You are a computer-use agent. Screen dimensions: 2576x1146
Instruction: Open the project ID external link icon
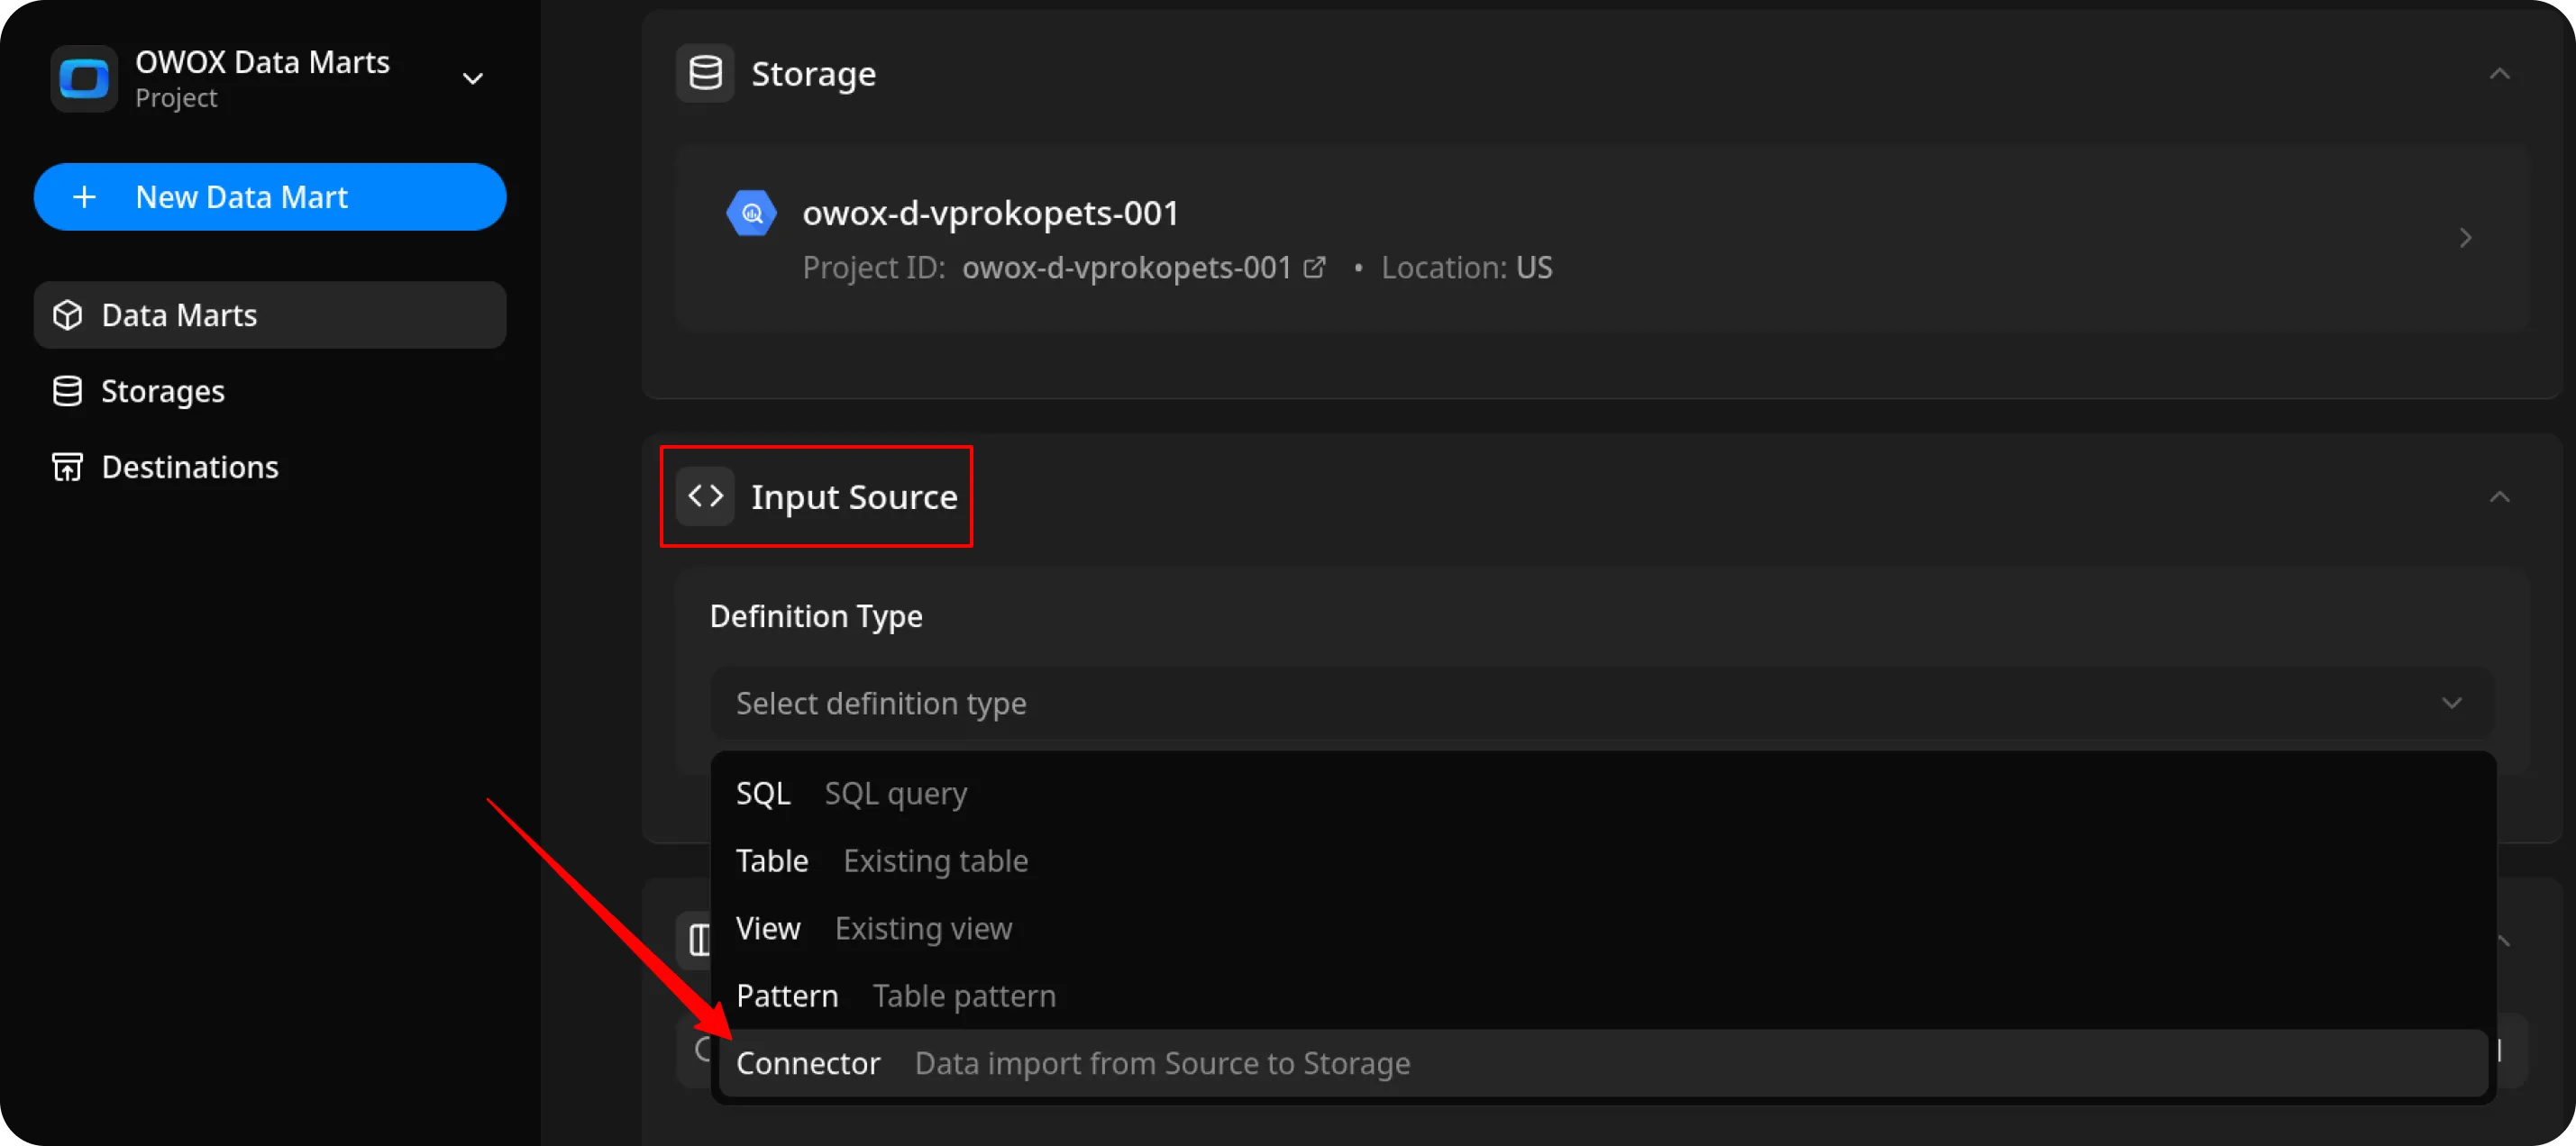click(x=1315, y=266)
